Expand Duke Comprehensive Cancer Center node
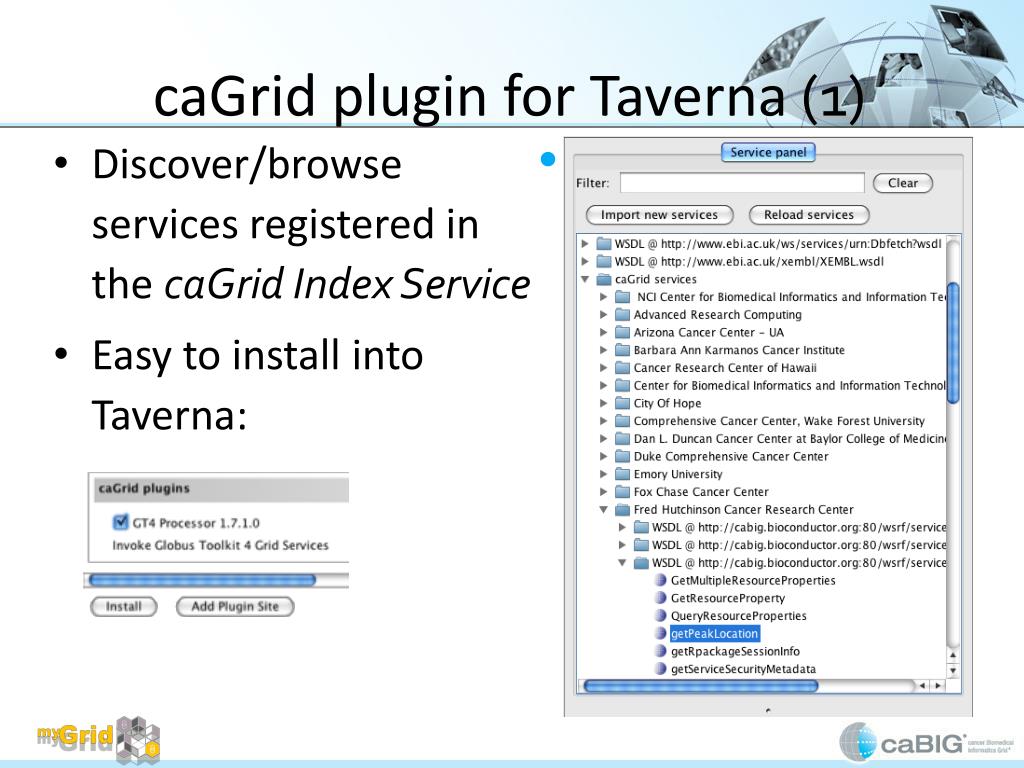The image size is (1024, 768). 604,456
